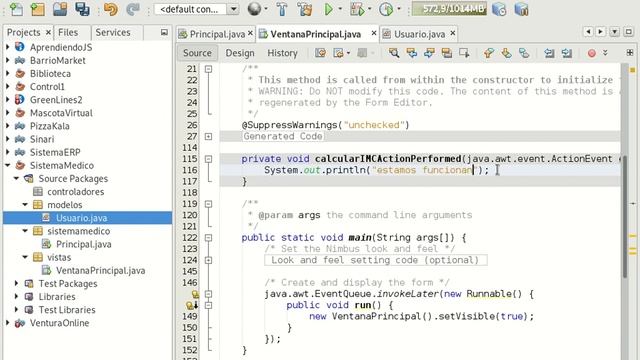The width and height of the screenshot is (640, 360).
Task: Create a new file from toolbar
Action: point(16,9)
